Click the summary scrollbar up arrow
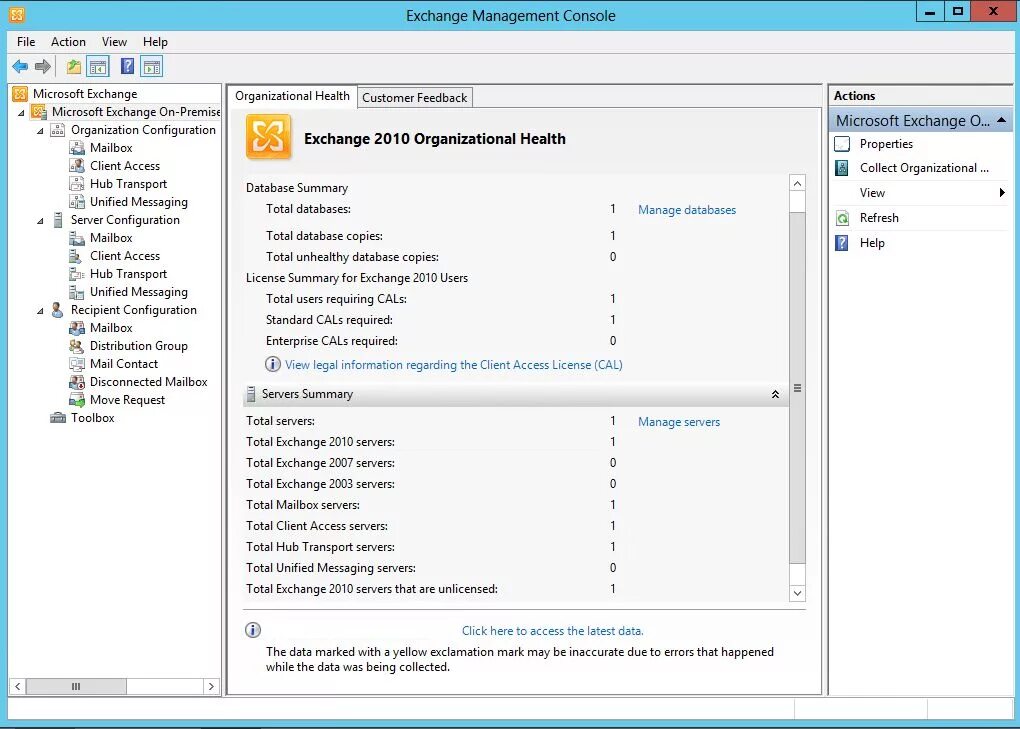The image size is (1020, 729). (797, 183)
